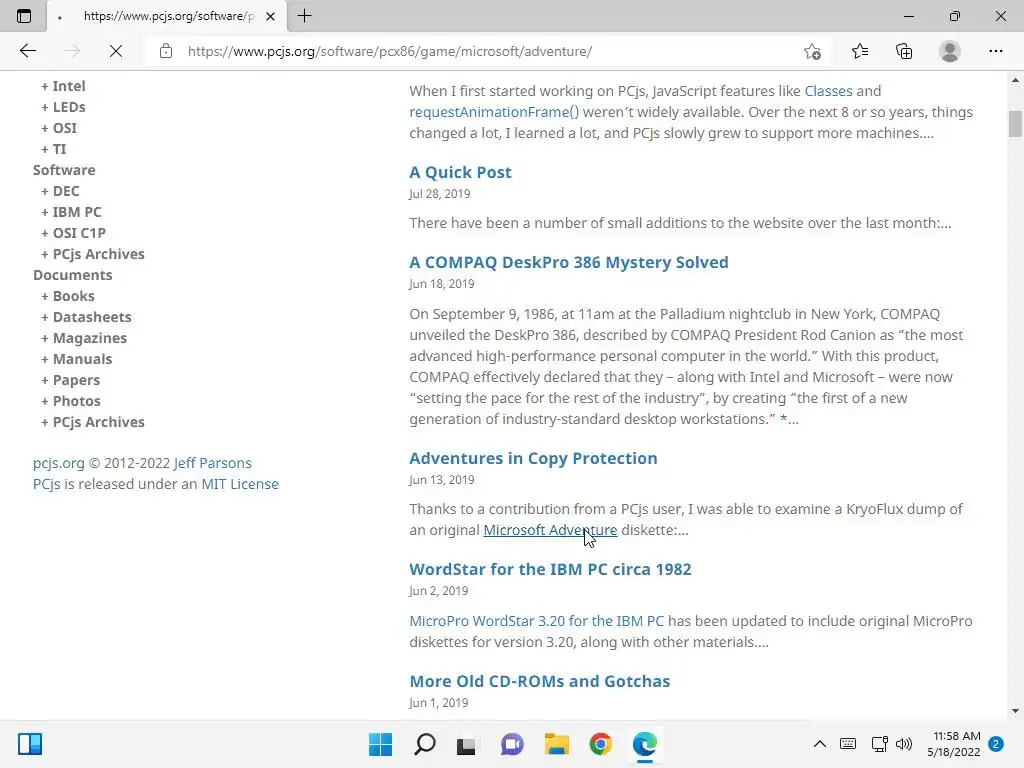Image resolution: width=1024 pixels, height=768 pixels.
Task: Show hidden system tray icons
Action: 820,744
